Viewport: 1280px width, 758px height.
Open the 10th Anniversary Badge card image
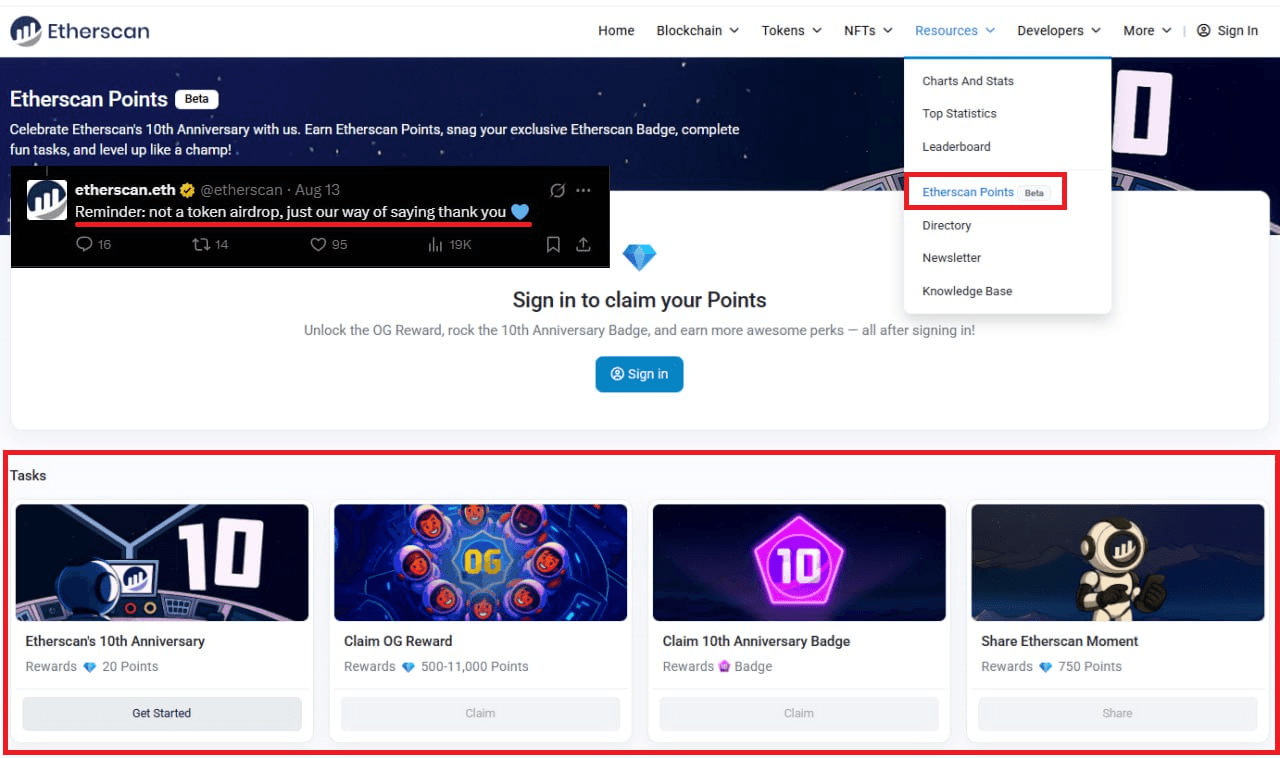tap(799, 562)
